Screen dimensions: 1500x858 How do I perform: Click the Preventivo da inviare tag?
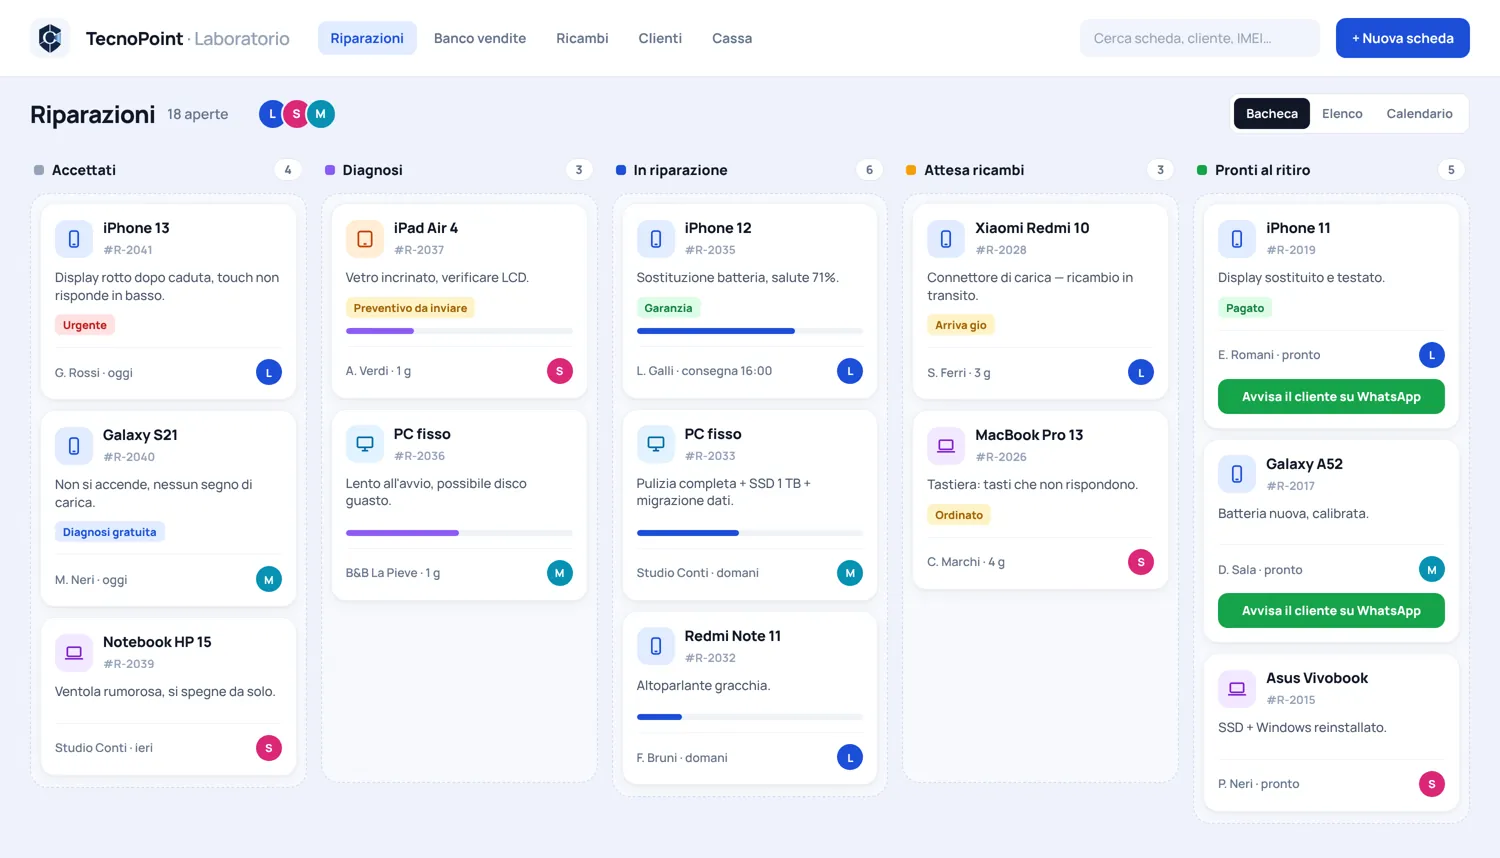[x=410, y=308]
